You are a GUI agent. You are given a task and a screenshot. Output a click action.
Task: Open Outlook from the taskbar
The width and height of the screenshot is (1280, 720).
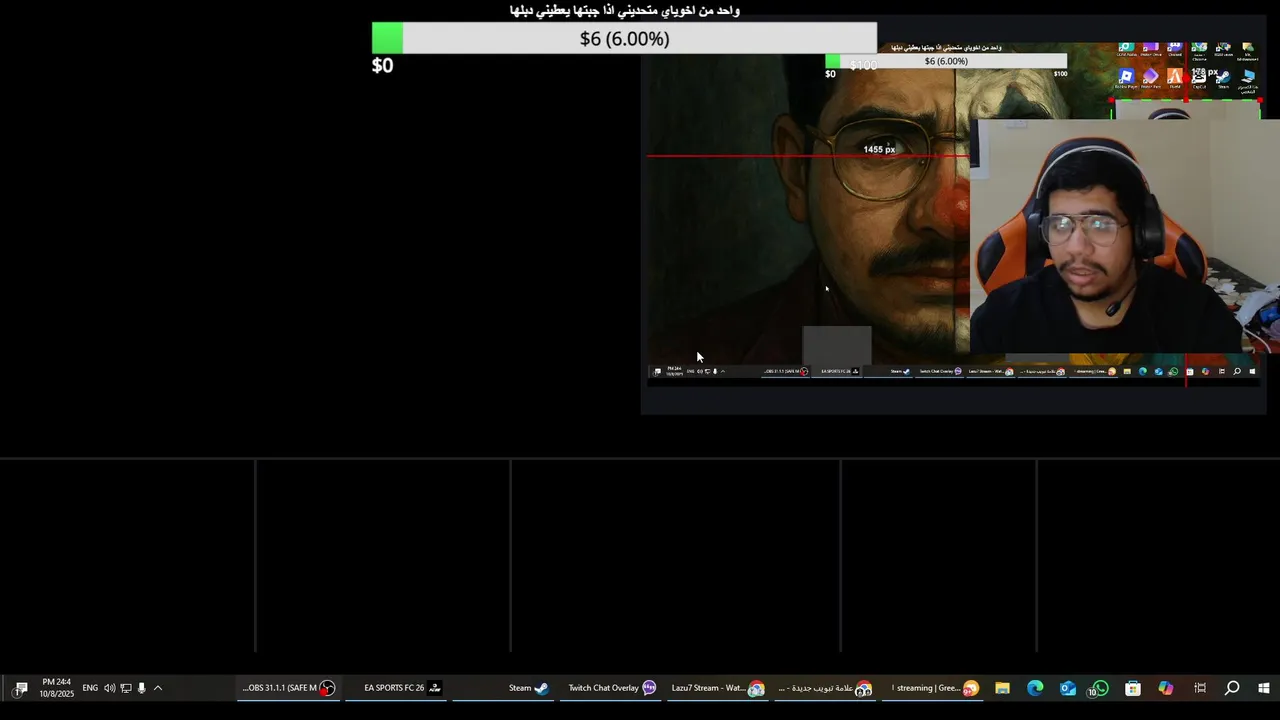pos(1068,688)
